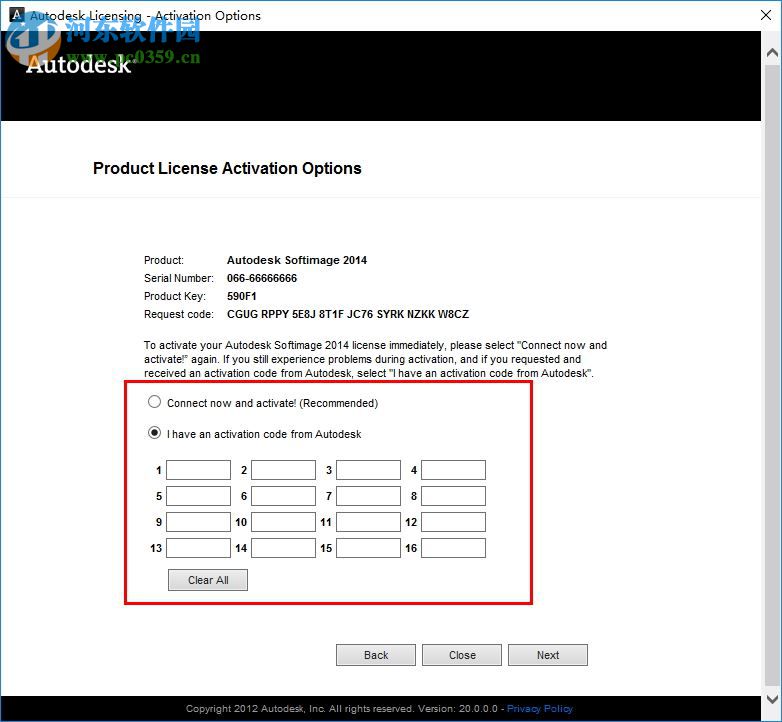Click activation code field 12

[x=453, y=522]
